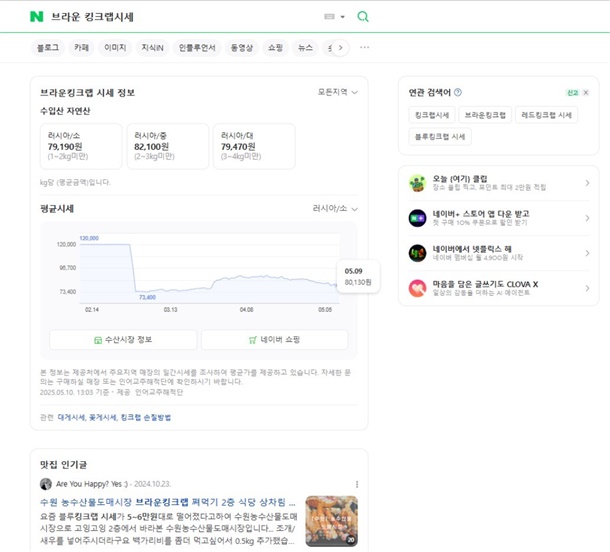
Task: Click the 120,000 peak label on chart
Action: tap(89, 238)
